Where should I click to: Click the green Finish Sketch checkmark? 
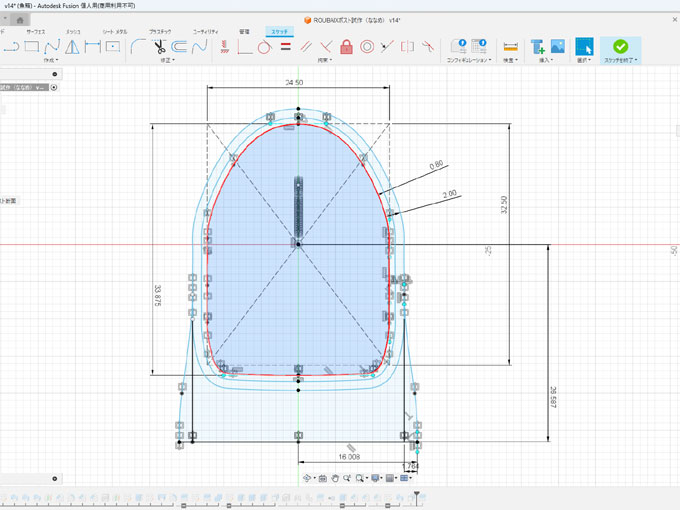[x=620, y=46]
